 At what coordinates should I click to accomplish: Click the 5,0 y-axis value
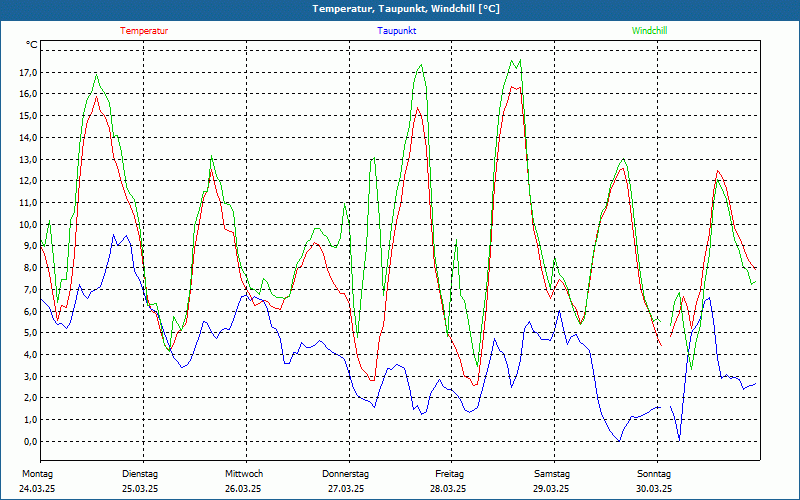coord(30,333)
